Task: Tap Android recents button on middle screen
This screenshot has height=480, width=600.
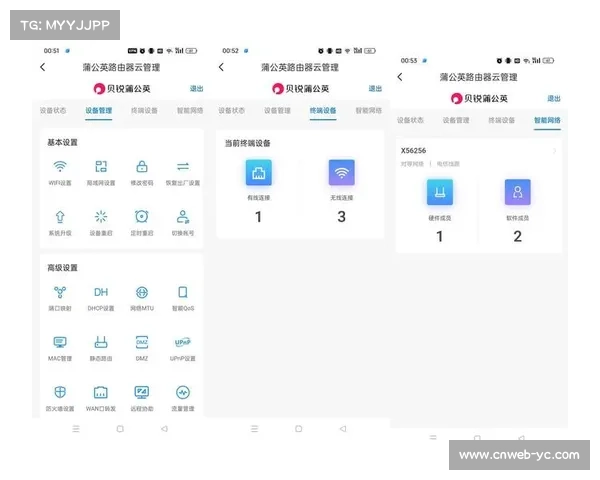Action: [x=254, y=429]
